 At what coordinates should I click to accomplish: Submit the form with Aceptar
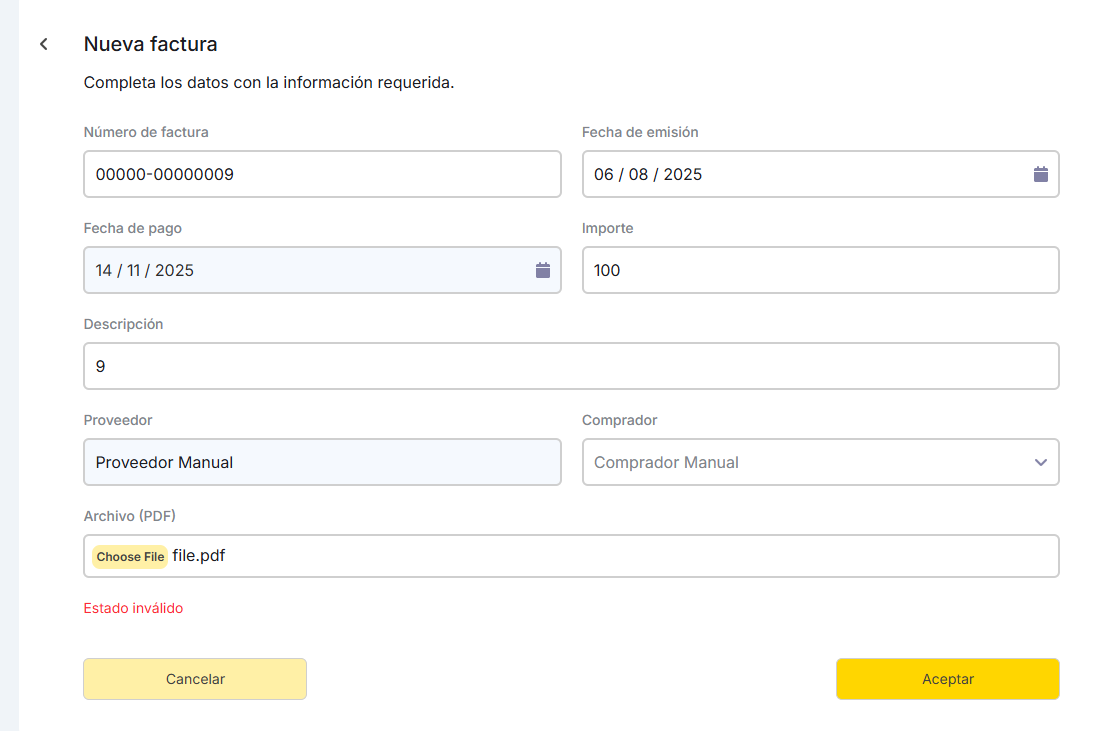[947, 679]
